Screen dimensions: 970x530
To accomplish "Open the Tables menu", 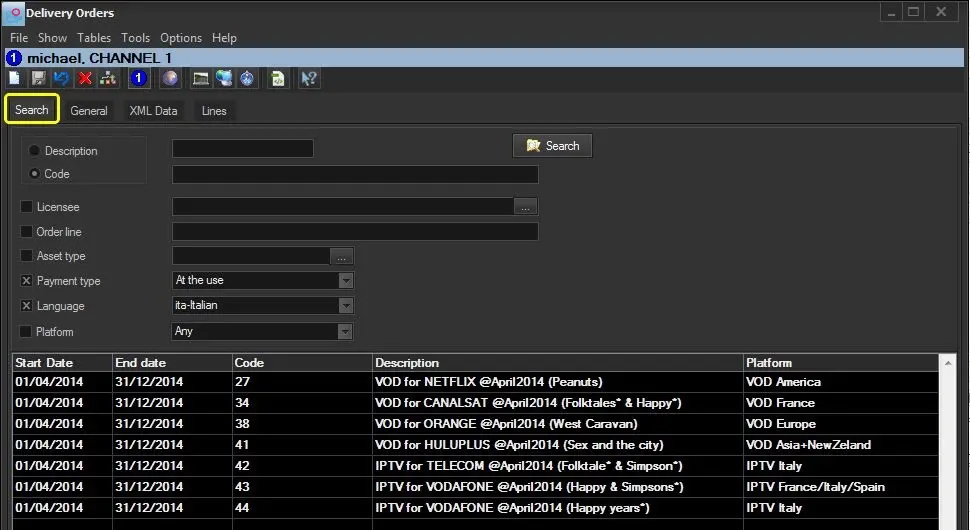I will [94, 38].
